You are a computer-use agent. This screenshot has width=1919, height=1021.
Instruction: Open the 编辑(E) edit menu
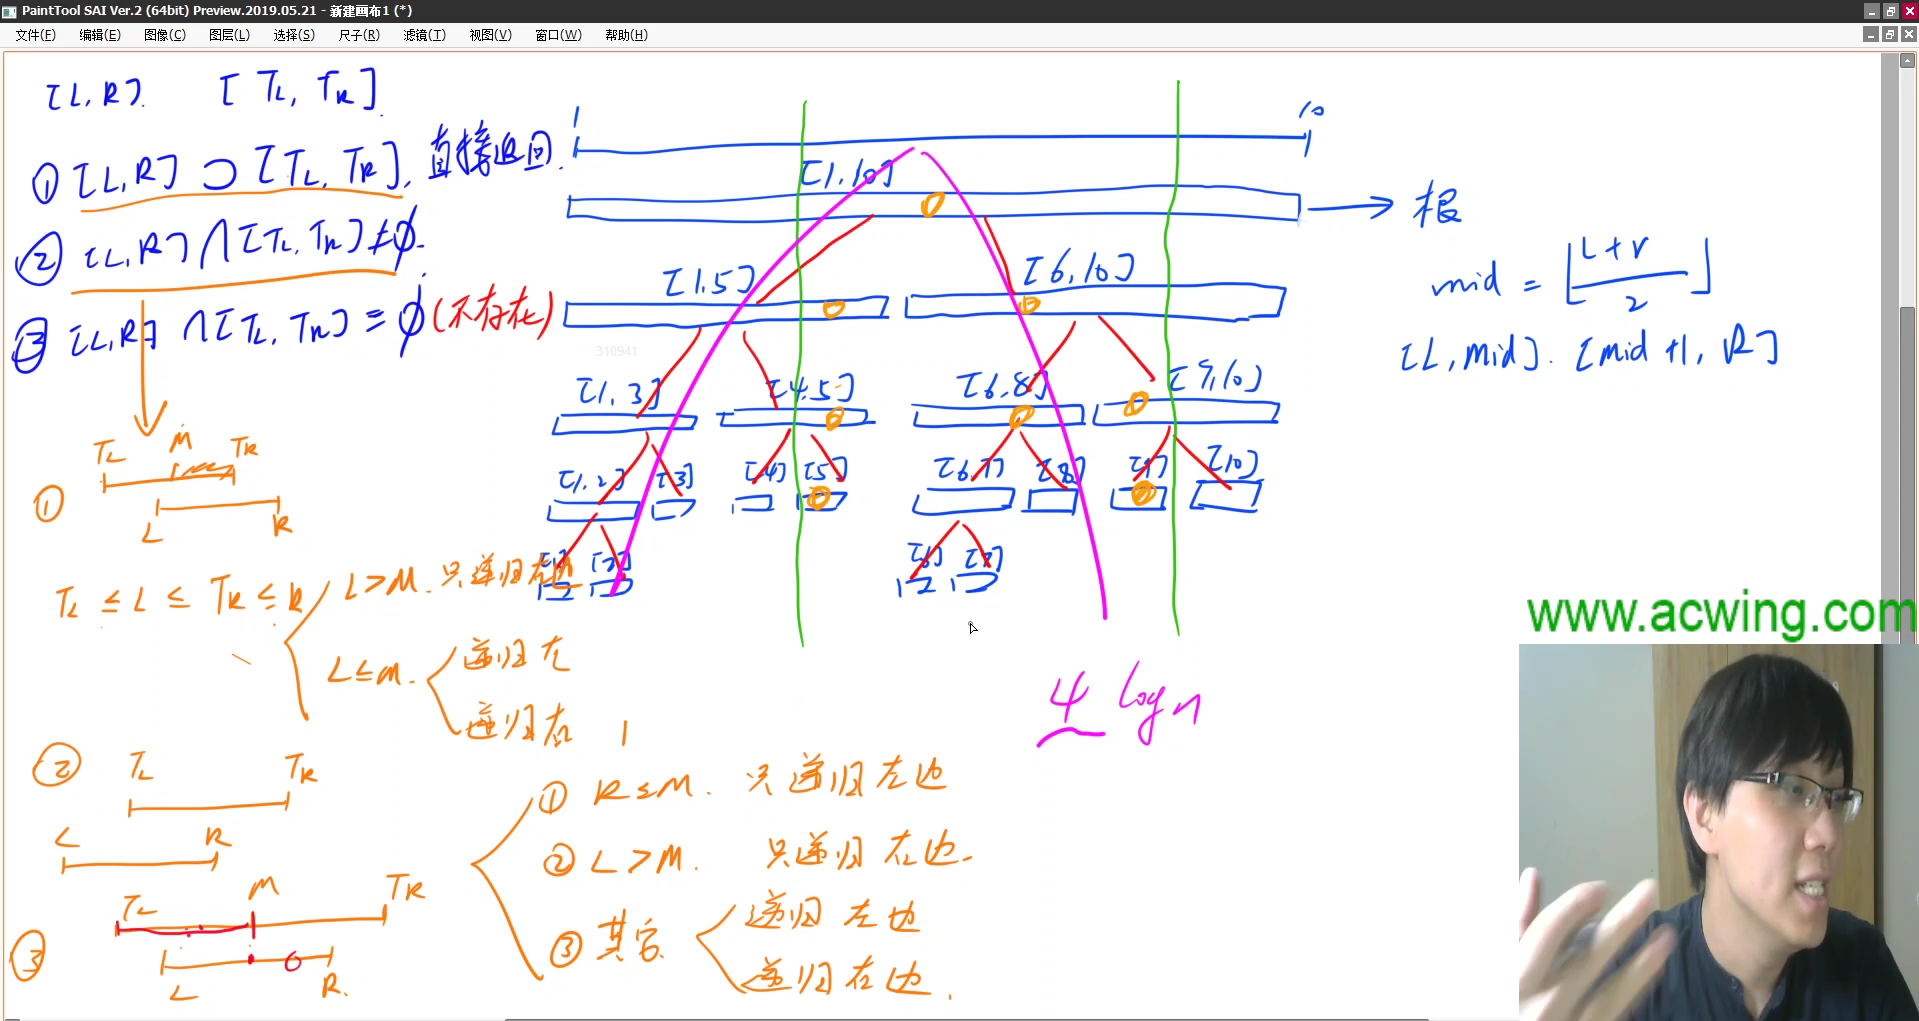[100, 35]
